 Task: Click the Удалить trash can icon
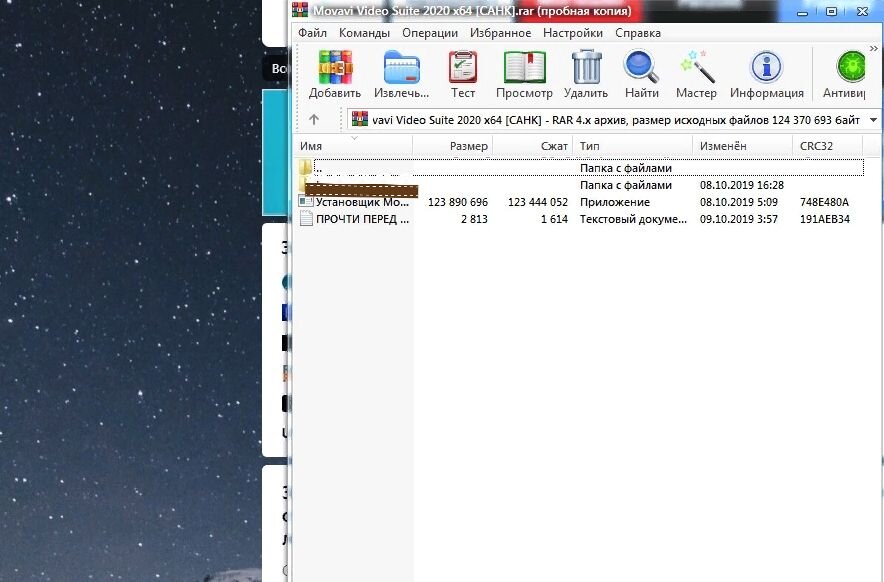(586, 67)
